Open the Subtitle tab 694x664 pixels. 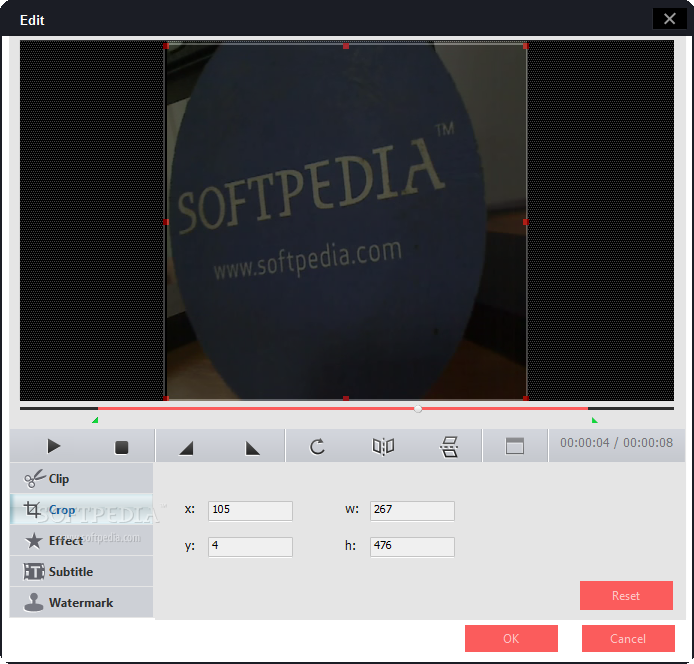coord(81,571)
